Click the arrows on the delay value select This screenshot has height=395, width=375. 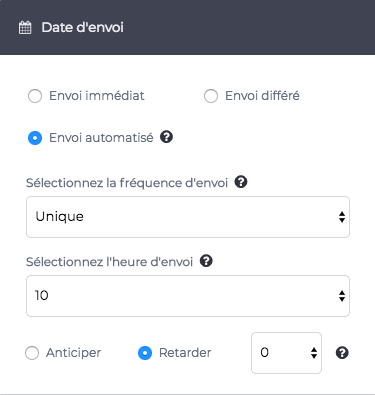(314, 353)
